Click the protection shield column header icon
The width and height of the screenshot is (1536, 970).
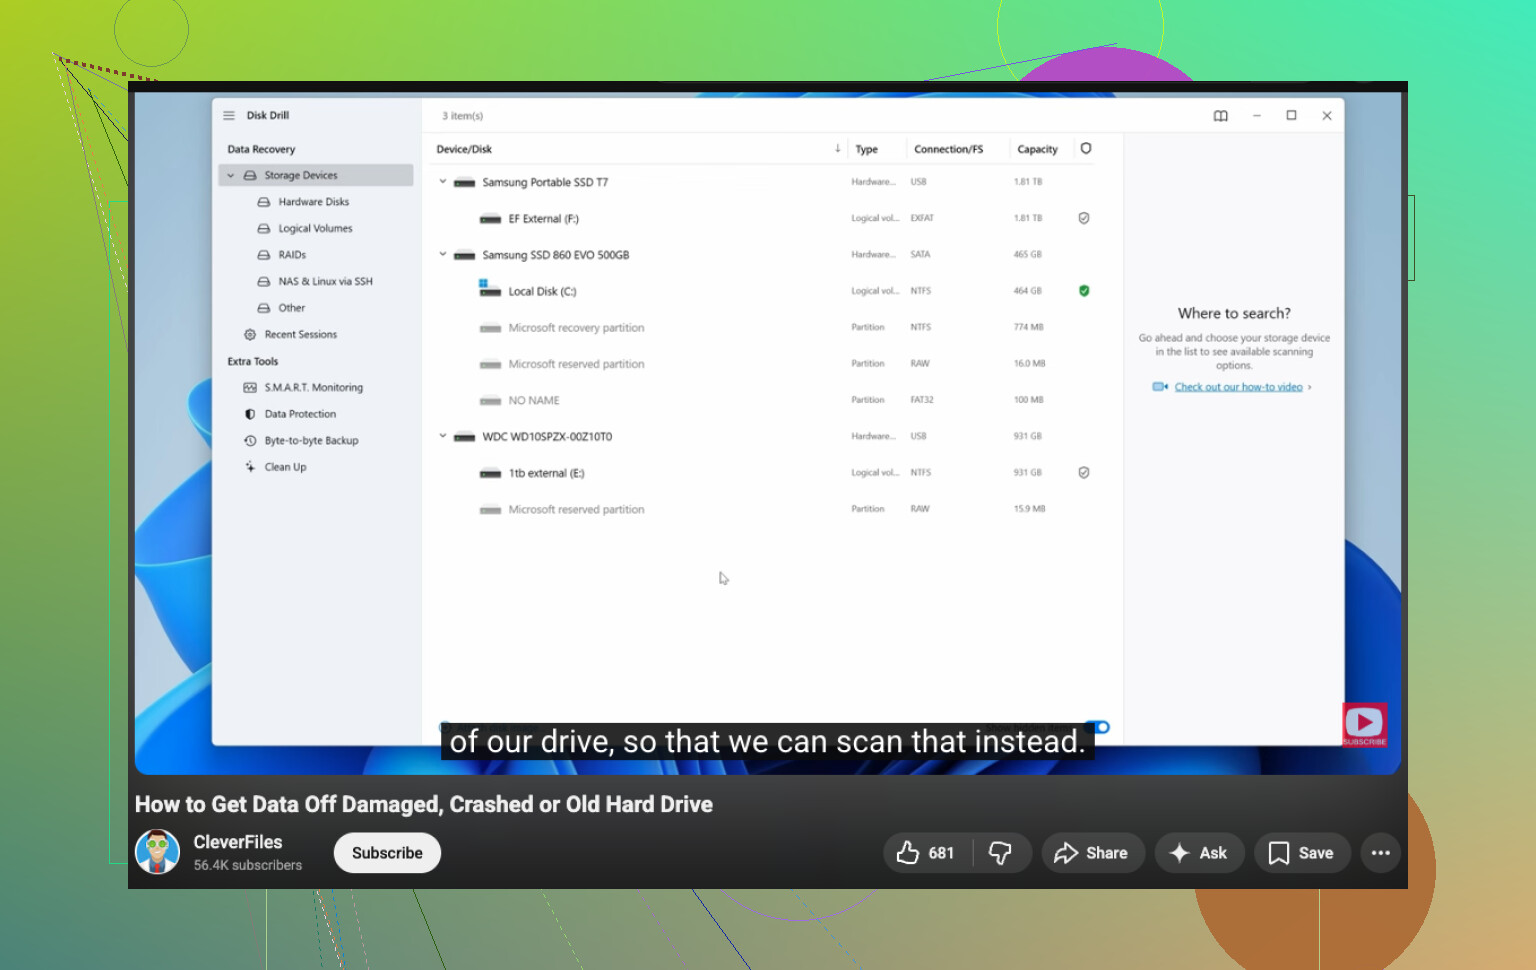[x=1086, y=149]
